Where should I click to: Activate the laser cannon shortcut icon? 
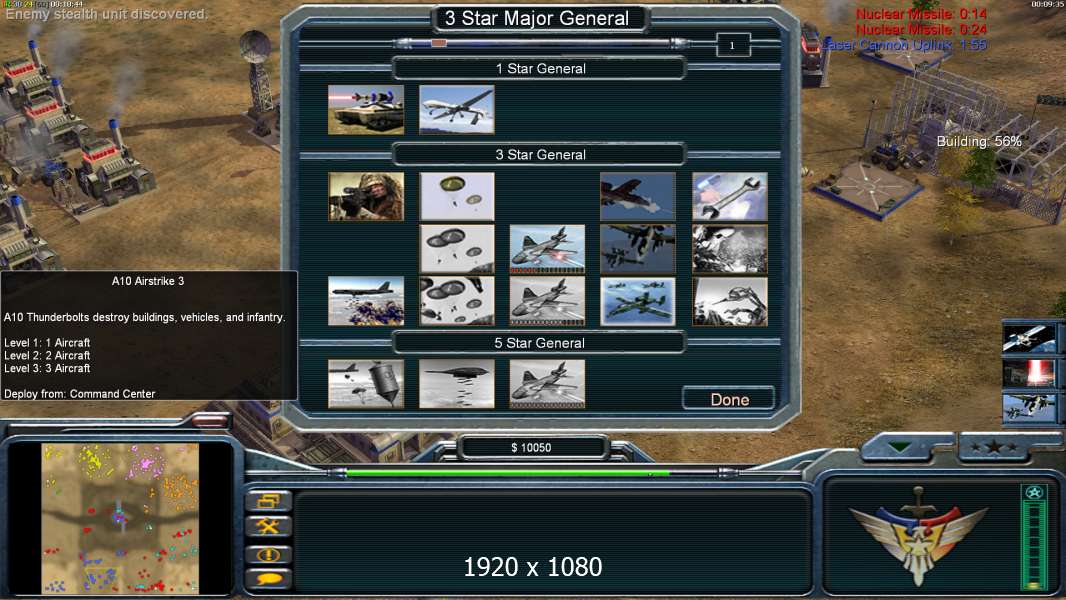pos(1029,373)
